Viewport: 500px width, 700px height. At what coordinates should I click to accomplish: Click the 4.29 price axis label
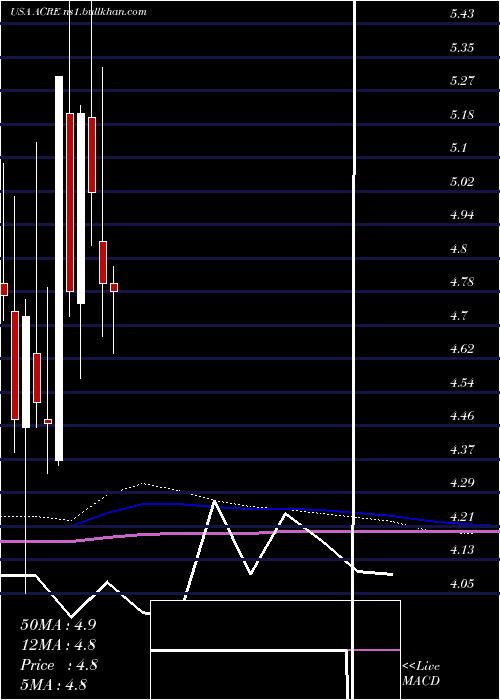pyautogui.click(x=462, y=483)
